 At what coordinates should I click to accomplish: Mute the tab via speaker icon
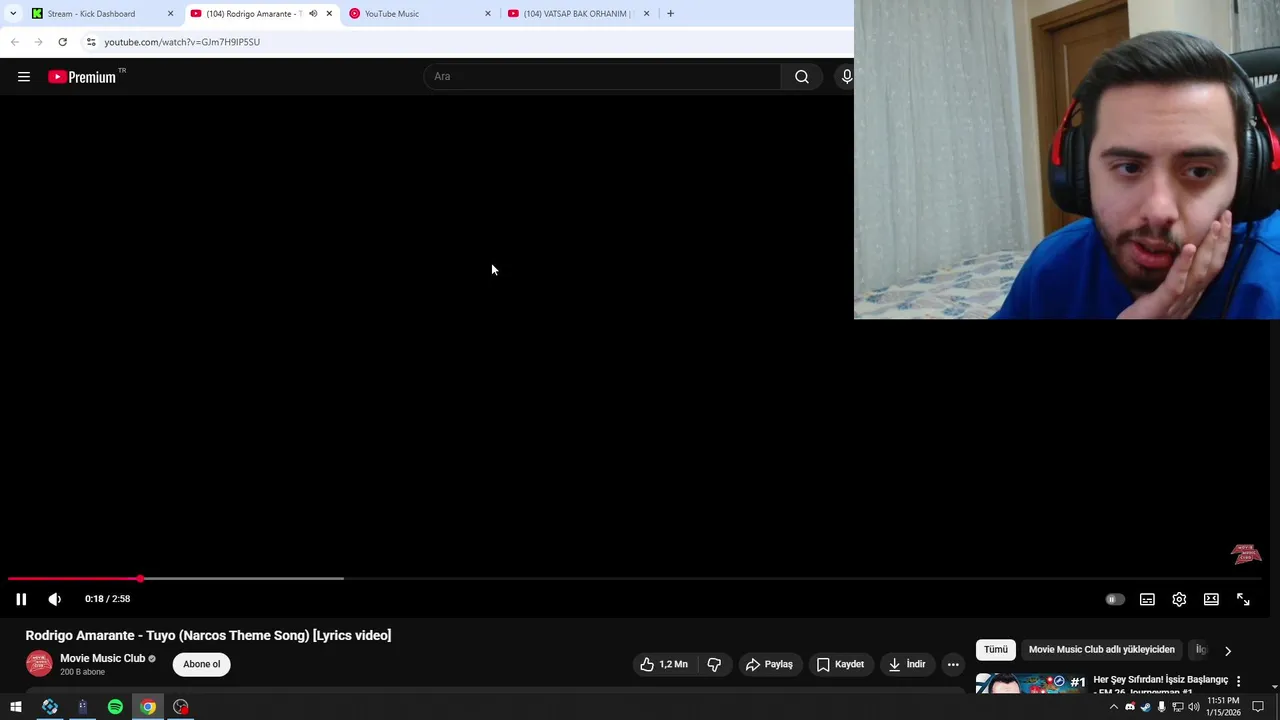click(x=313, y=14)
